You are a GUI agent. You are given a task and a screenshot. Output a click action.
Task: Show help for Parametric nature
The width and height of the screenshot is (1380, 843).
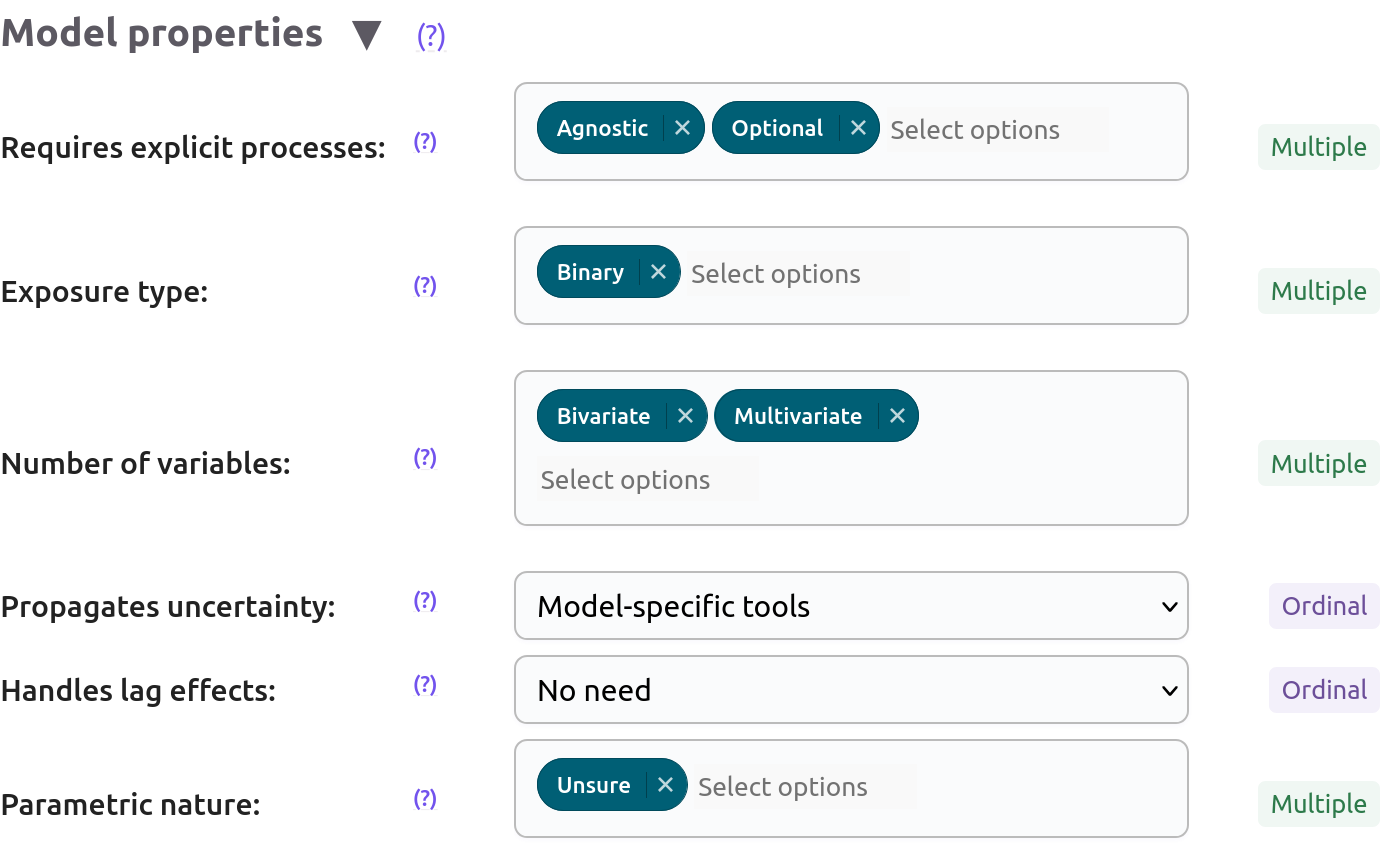(425, 799)
